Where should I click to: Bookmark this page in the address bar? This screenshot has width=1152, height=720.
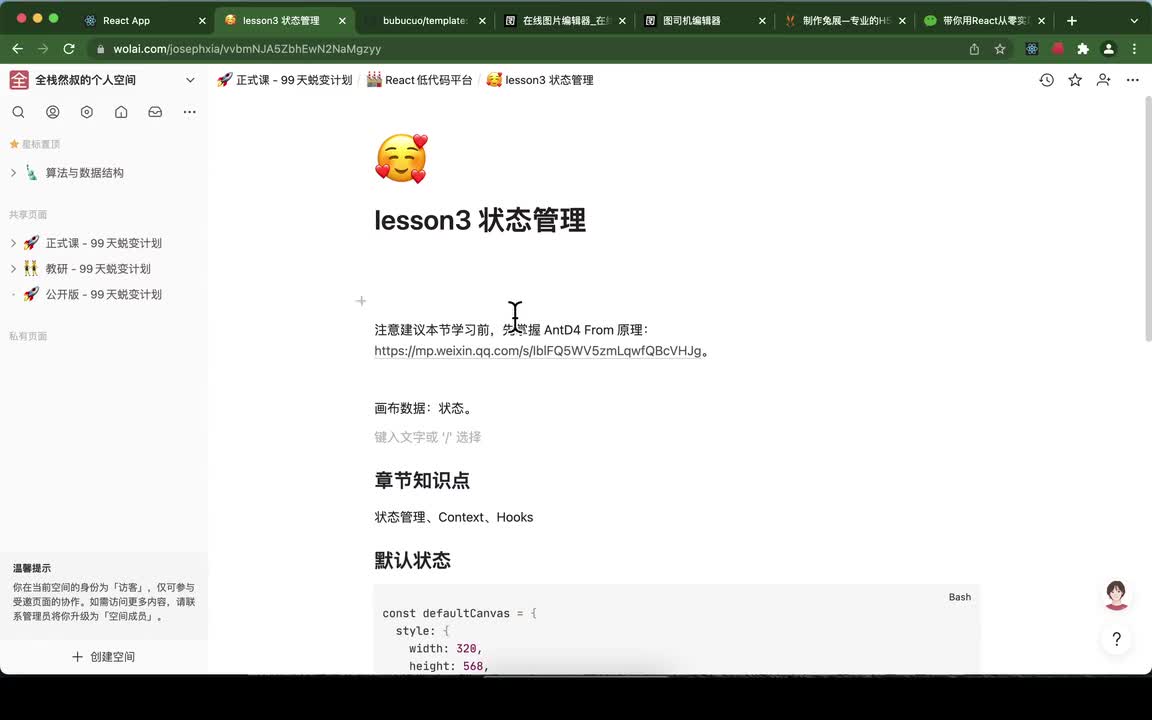pos(1000,49)
